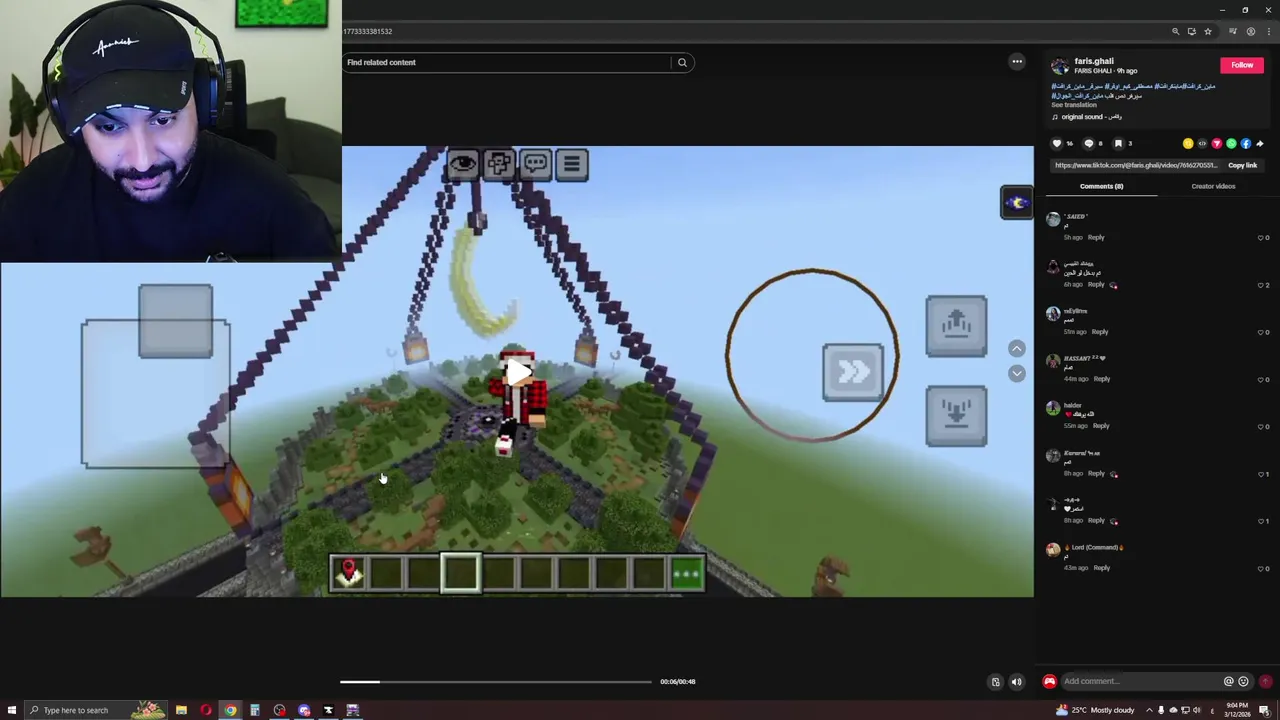Switch to the Creator videos tab

pyautogui.click(x=1213, y=186)
